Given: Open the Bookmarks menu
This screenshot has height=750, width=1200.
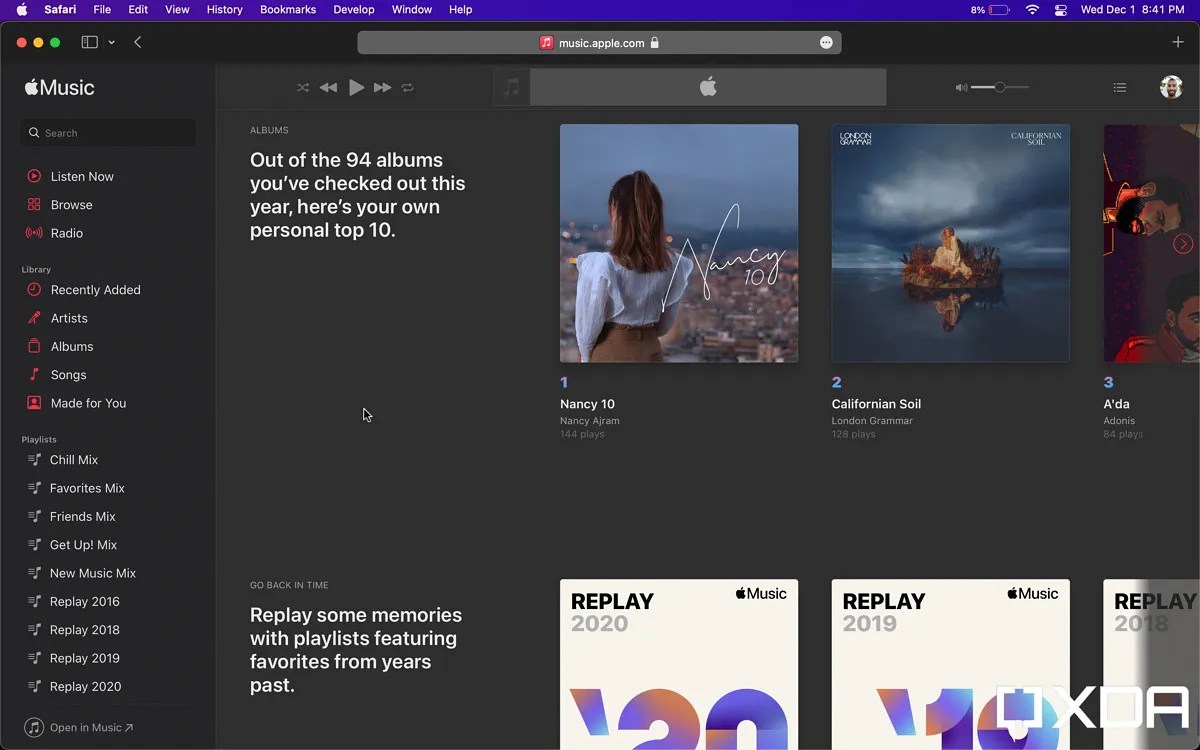Looking at the screenshot, I should (288, 9).
